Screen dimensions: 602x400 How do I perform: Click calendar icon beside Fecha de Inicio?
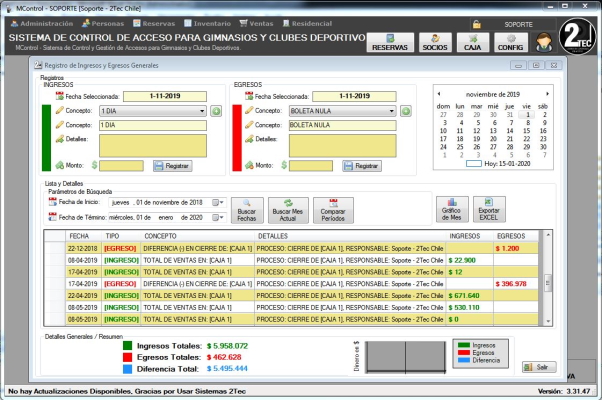[x=53, y=202]
